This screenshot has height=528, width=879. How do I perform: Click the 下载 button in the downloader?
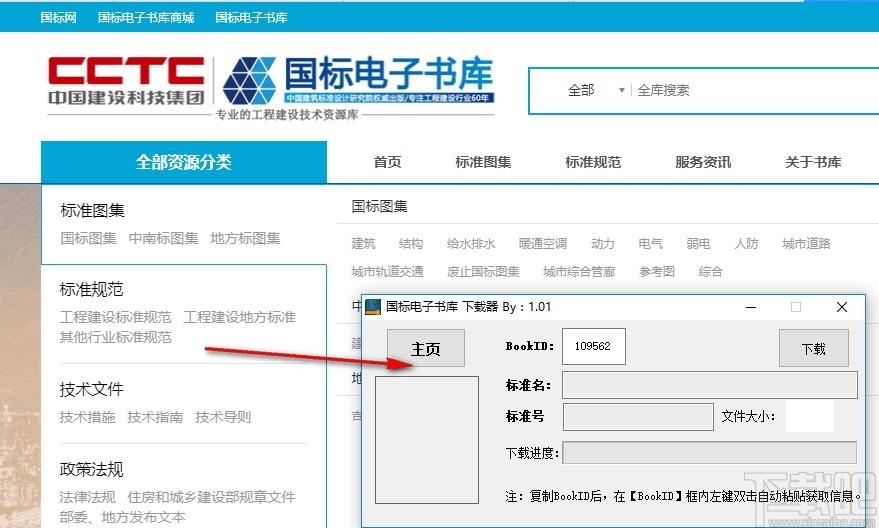point(814,348)
